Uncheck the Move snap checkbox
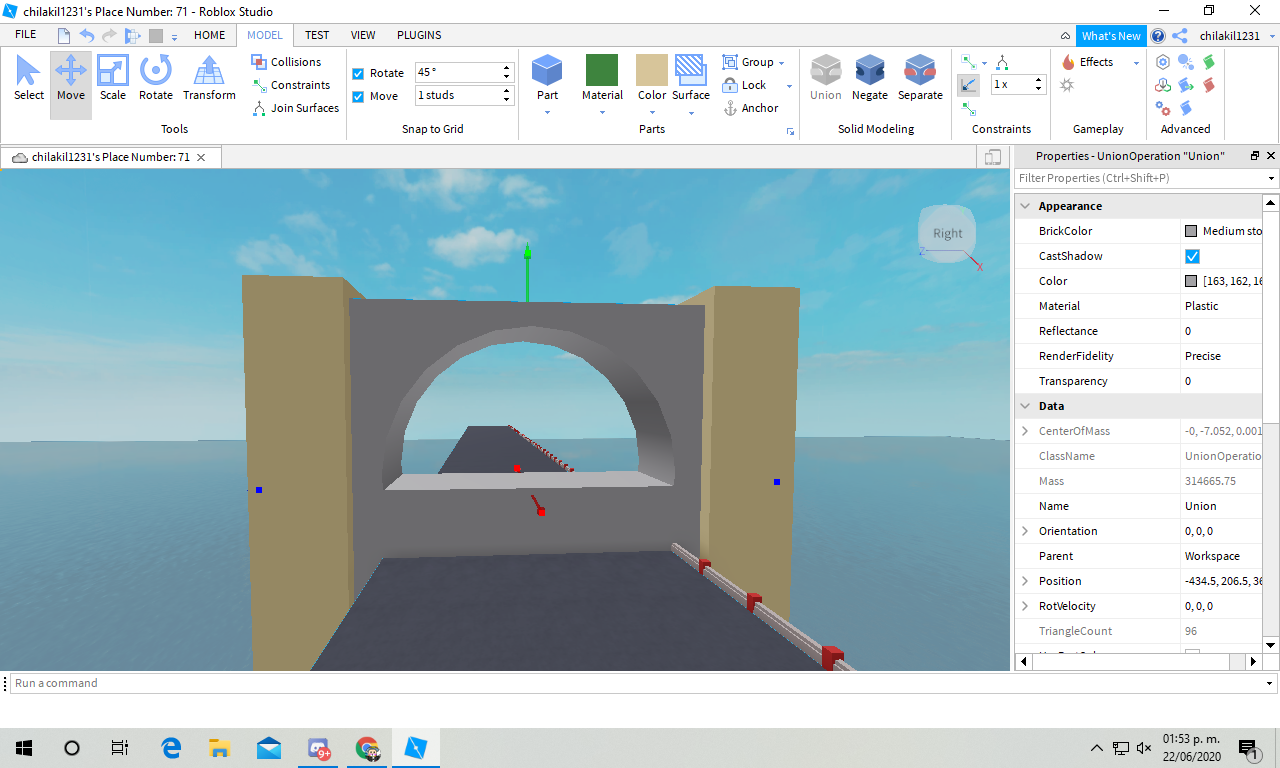Viewport: 1280px width, 768px height. pos(358,97)
